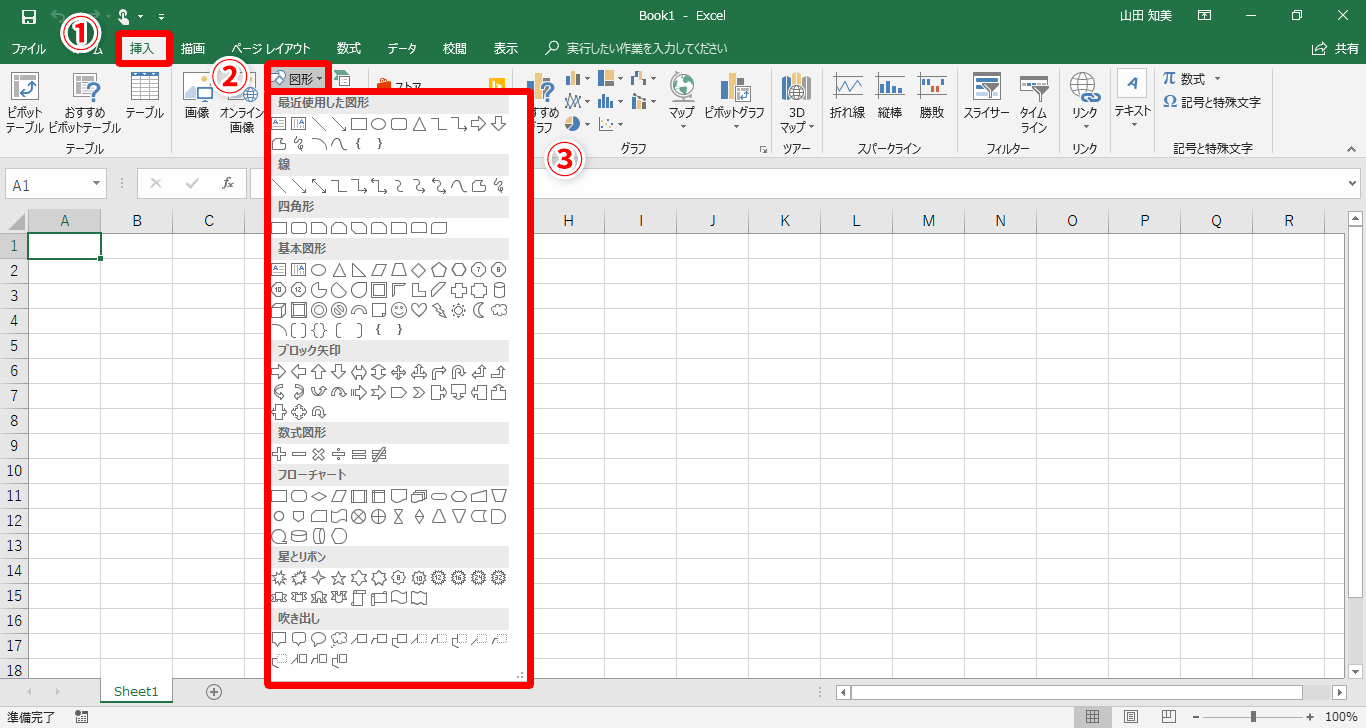Screen dimensions: 1366x728
Task: Click the zoom slider handle
Action: 1253,716
